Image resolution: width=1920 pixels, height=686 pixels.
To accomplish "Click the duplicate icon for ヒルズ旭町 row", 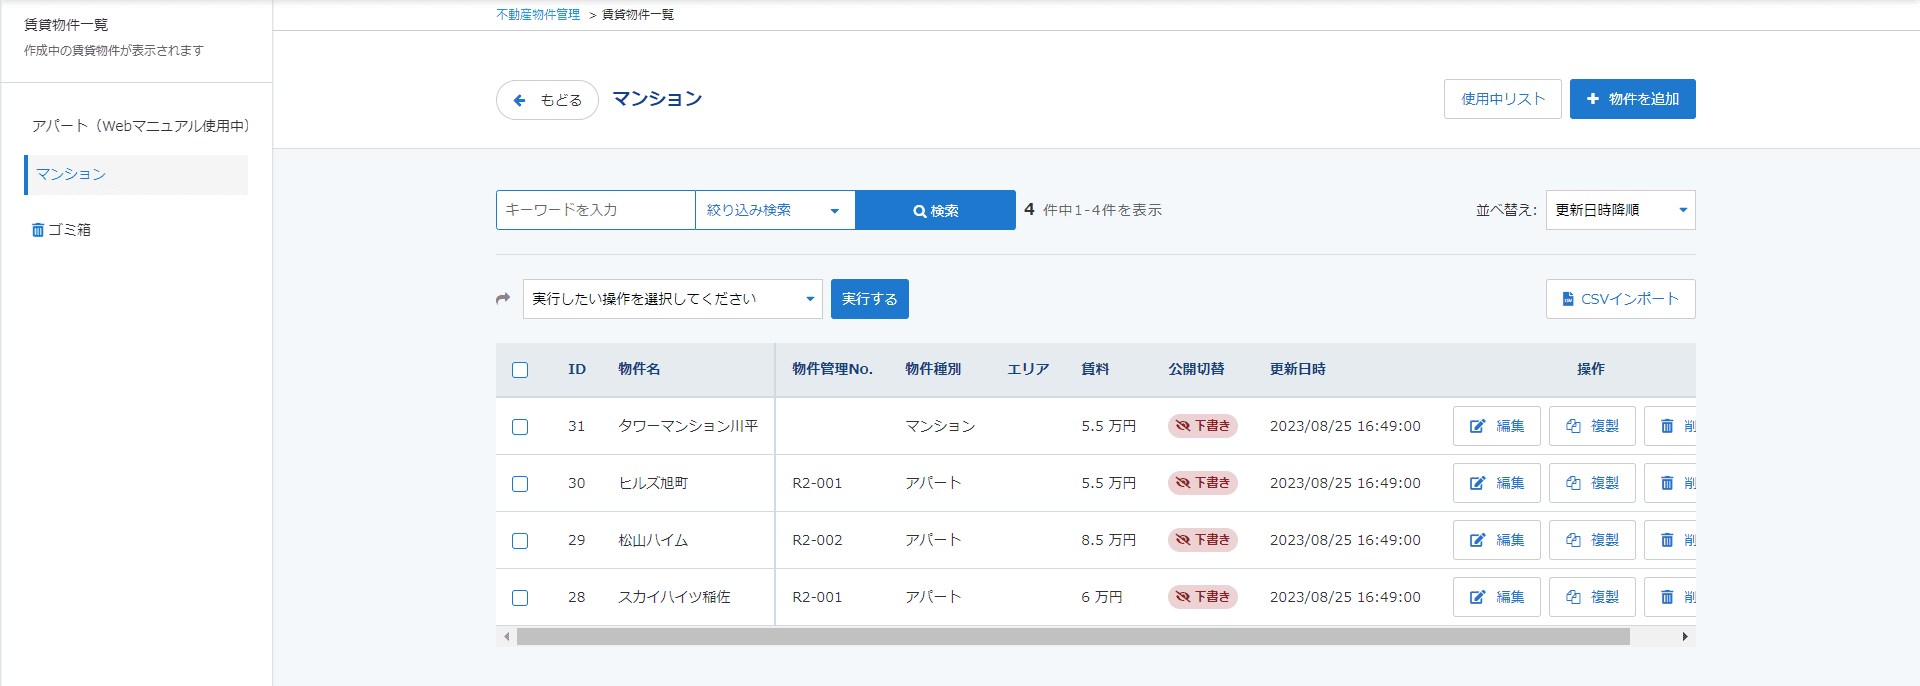I will 1592,483.
